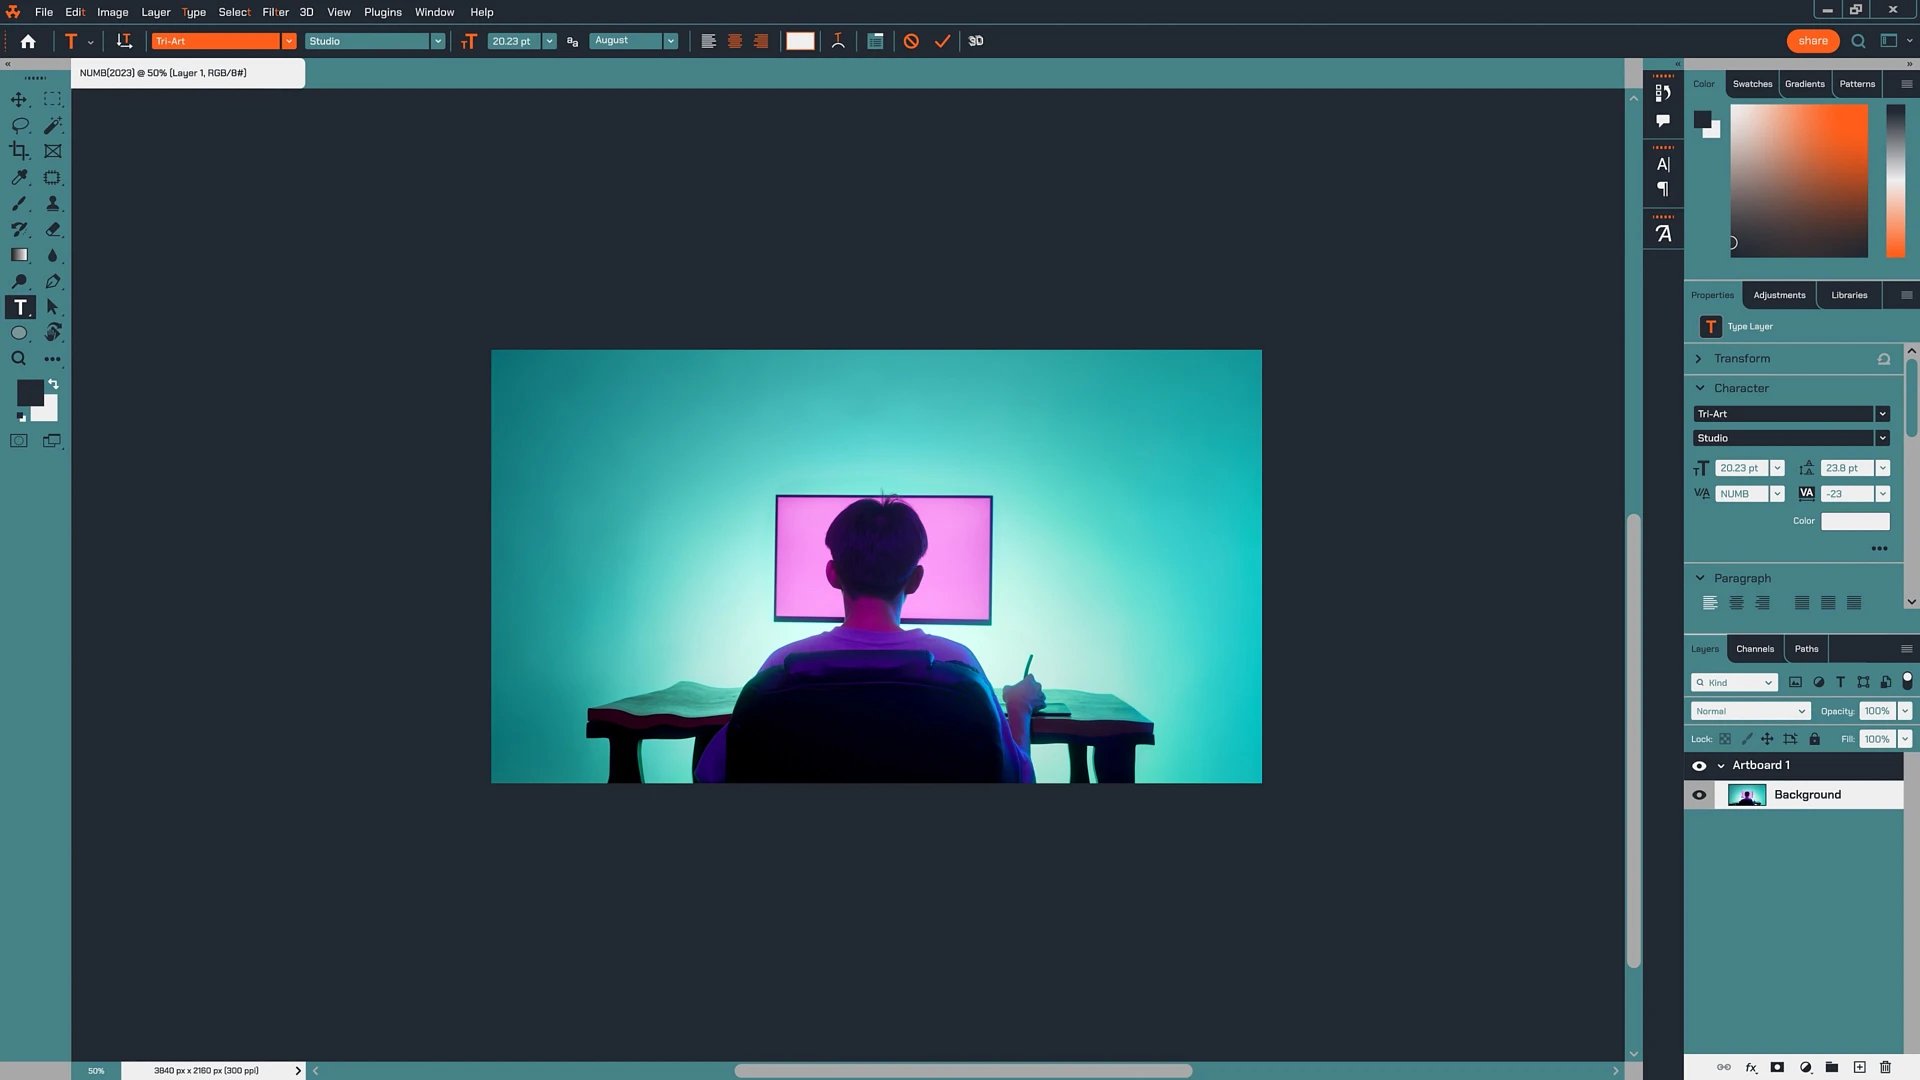
Task: Select the Crop tool
Action: click(19, 151)
